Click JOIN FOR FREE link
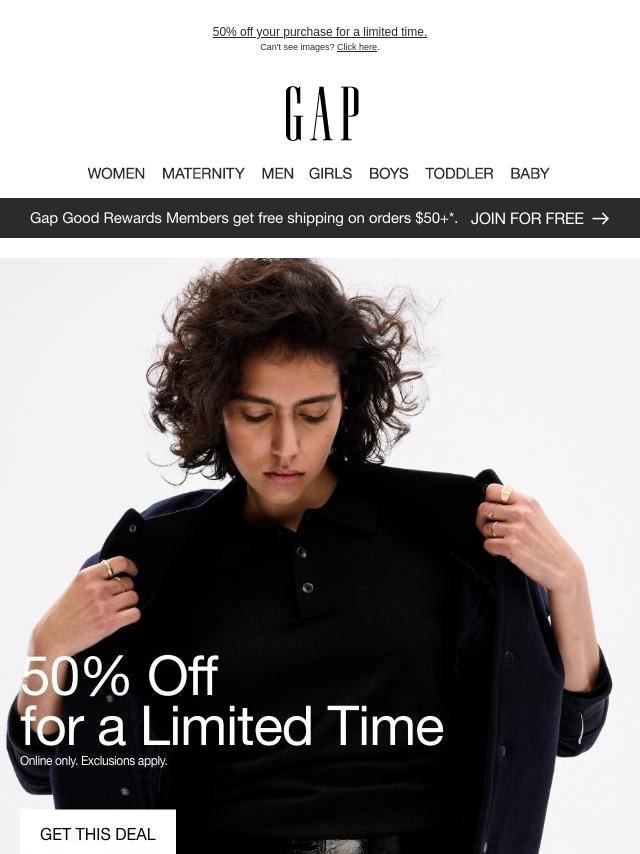This screenshot has width=640, height=854. [x=527, y=218]
